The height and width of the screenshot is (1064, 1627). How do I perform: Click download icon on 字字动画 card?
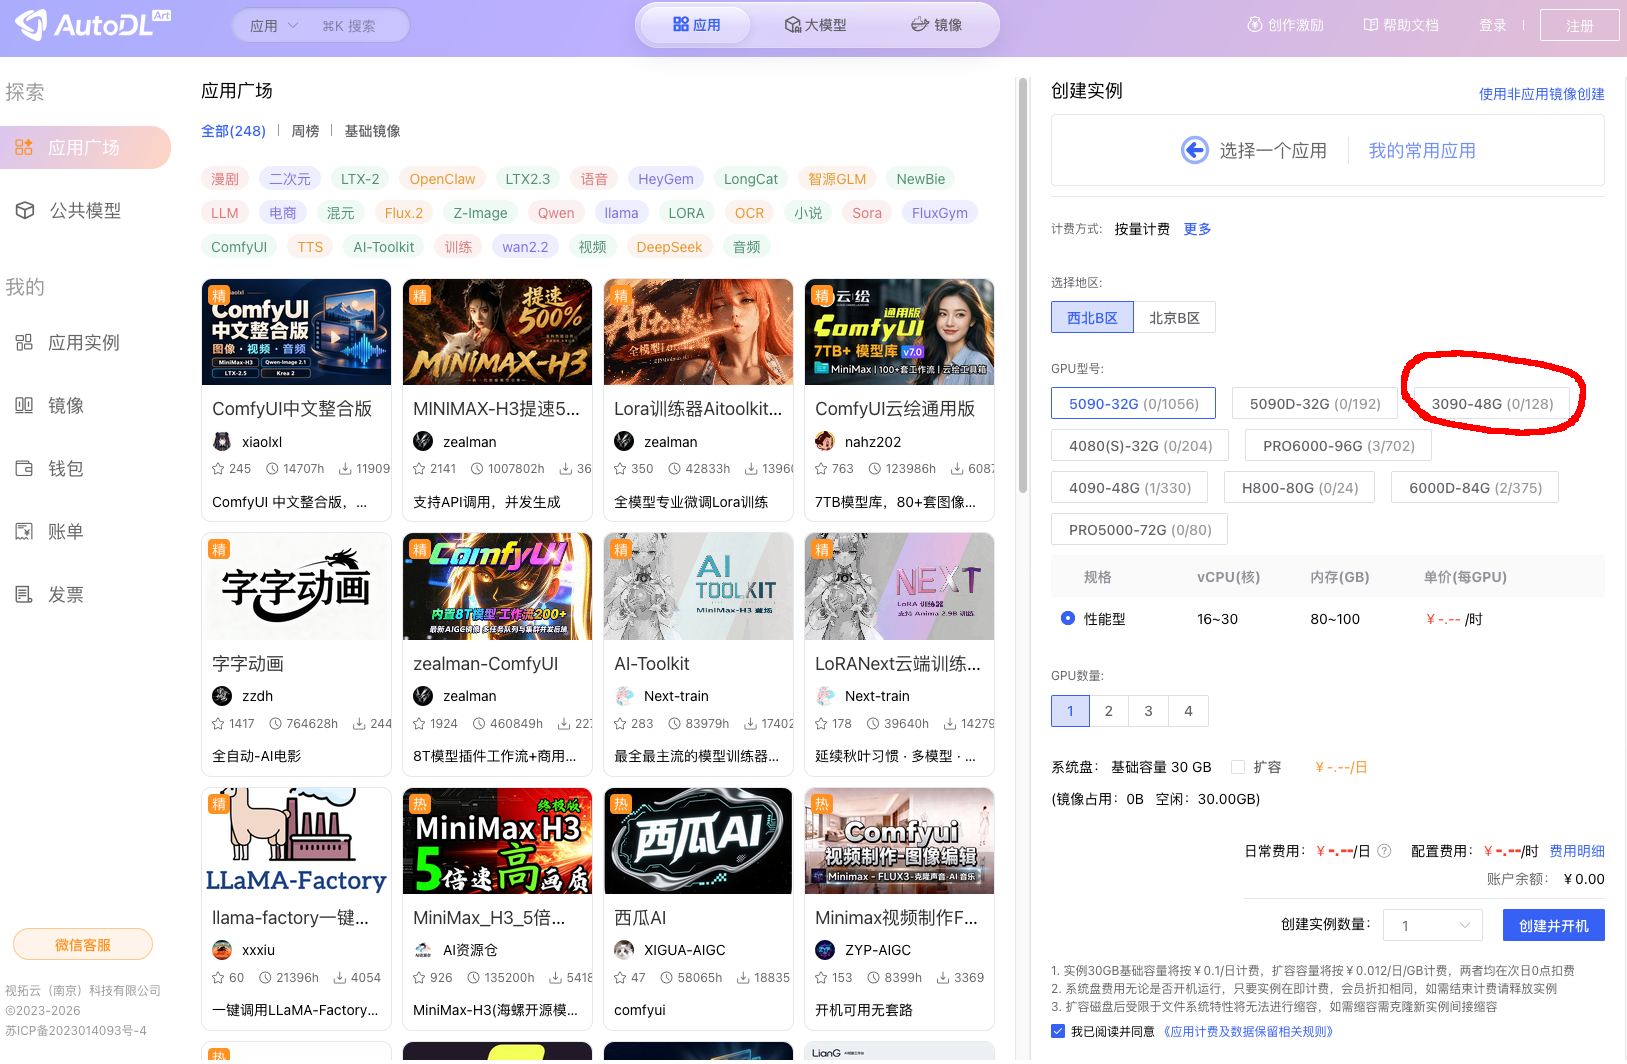[x=359, y=723]
